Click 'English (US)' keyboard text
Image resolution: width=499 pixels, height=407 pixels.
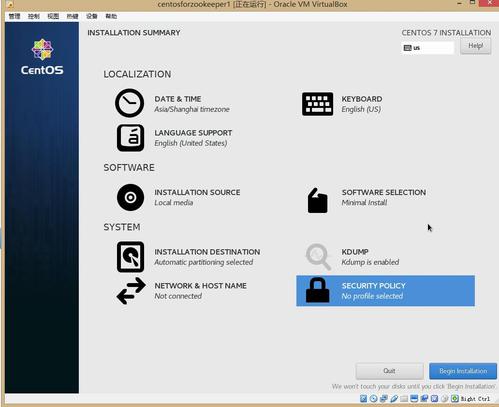pos(361,109)
